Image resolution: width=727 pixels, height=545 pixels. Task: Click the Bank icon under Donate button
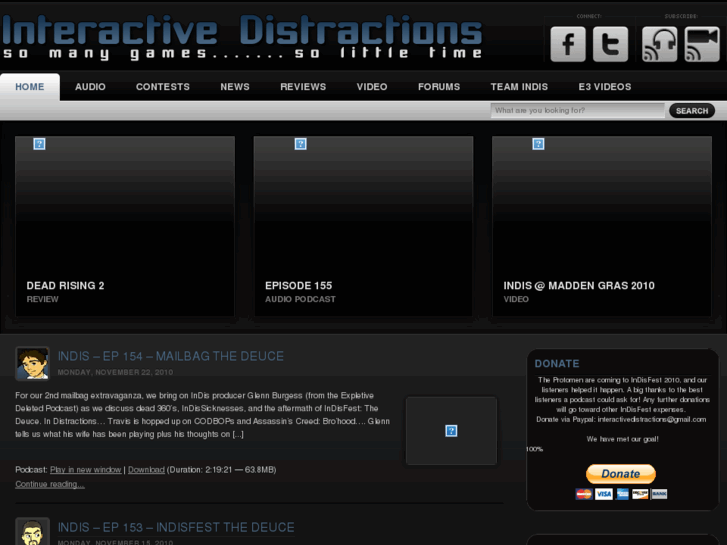(659, 494)
